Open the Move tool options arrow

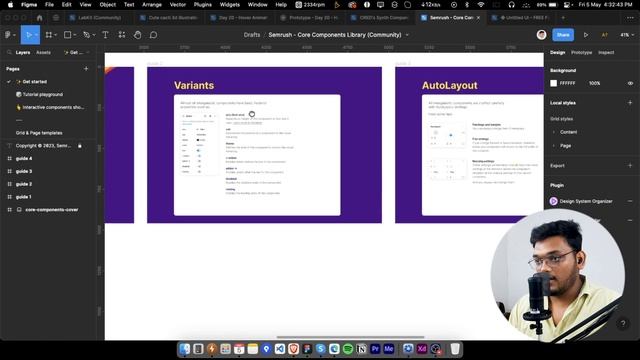click(36, 35)
